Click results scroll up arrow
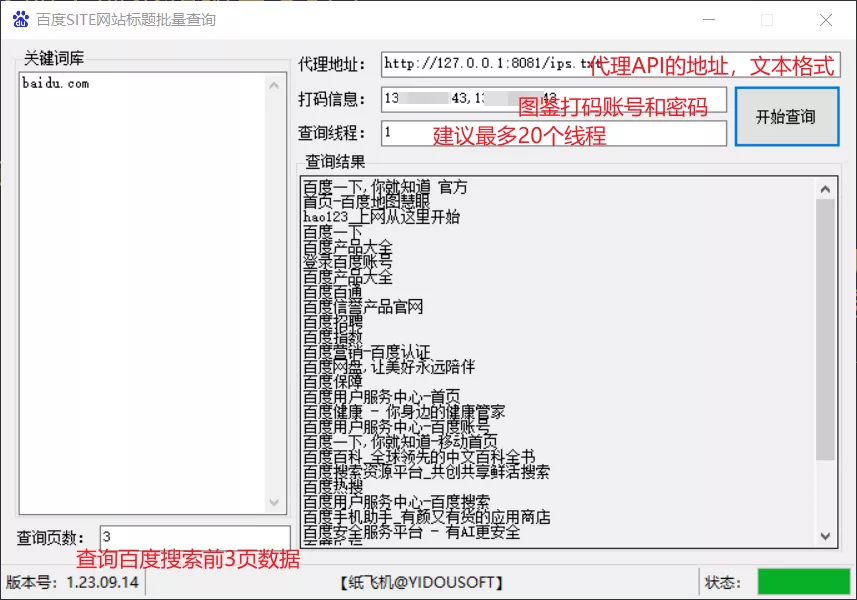Image resolution: width=857 pixels, height=600 pixels. (x=825, y=189)
